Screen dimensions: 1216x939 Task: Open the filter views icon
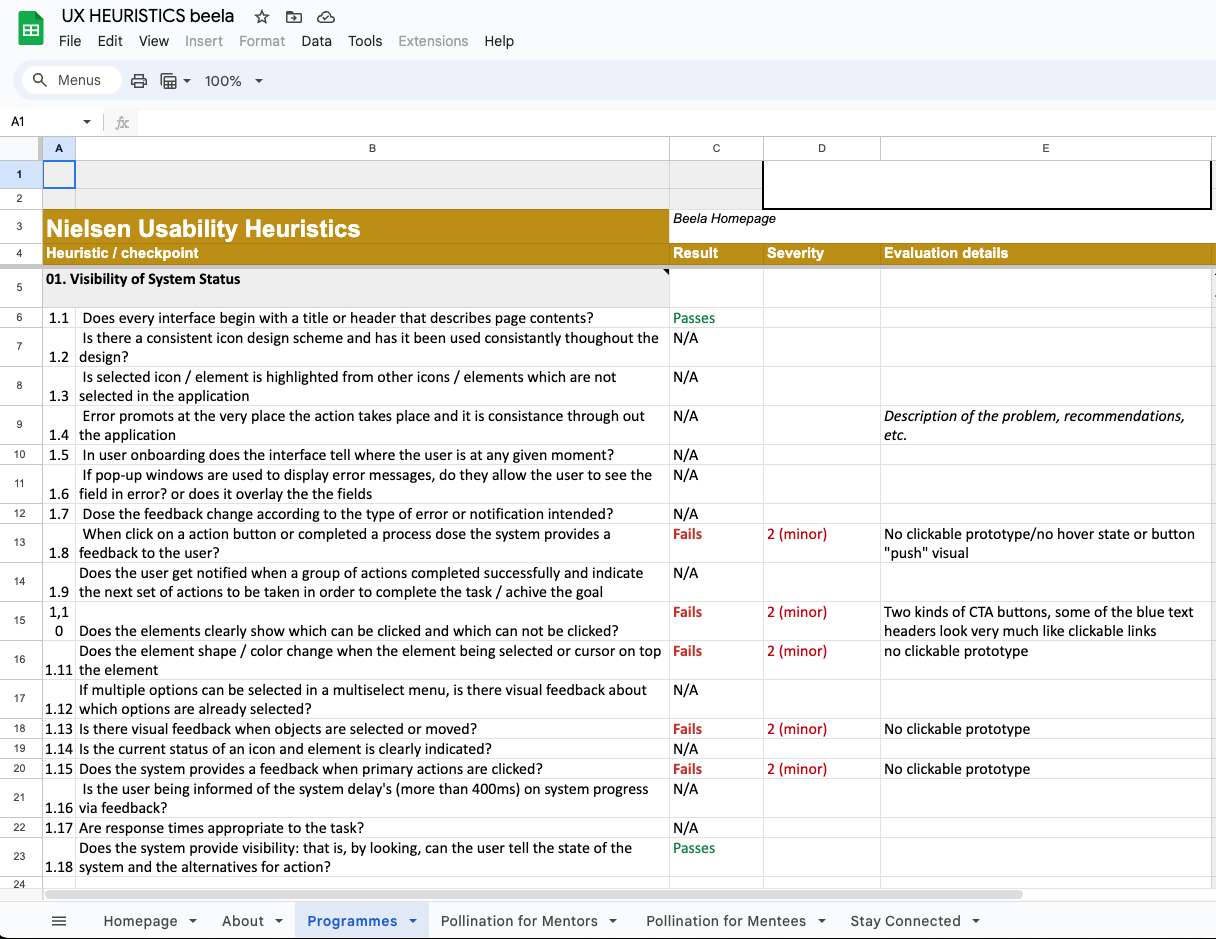pos(169,81)
